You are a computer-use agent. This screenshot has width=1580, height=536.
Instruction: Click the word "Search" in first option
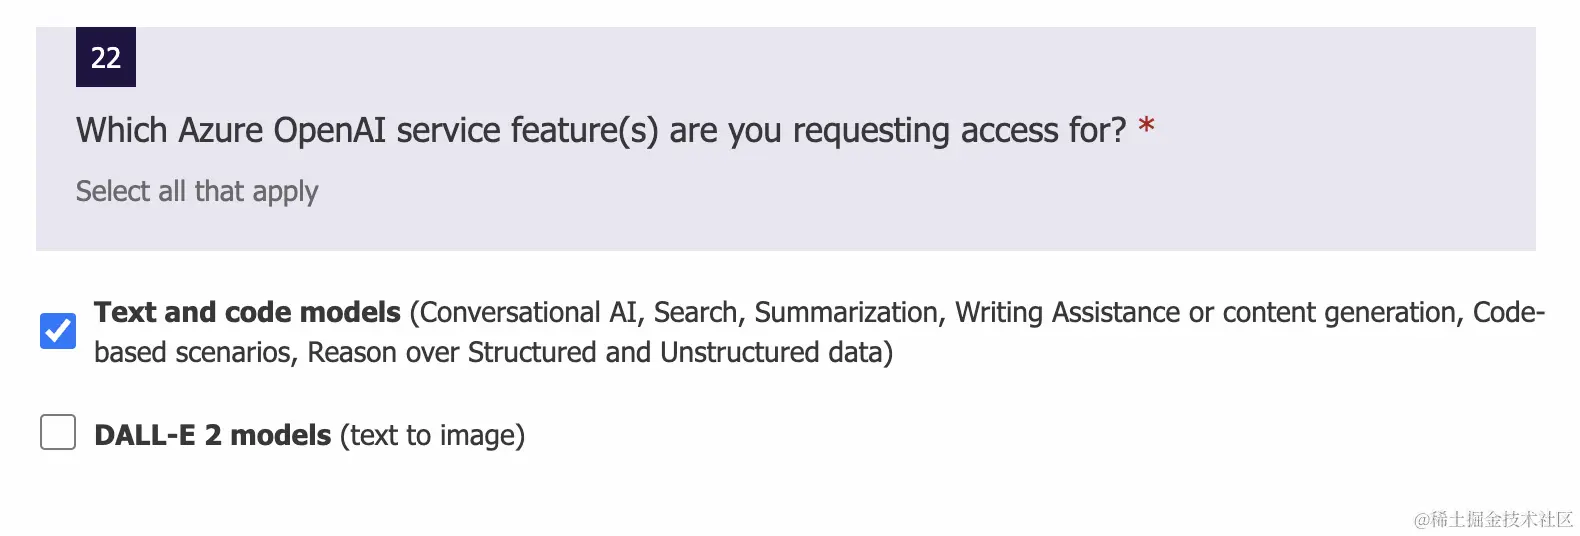coord(696,313)
